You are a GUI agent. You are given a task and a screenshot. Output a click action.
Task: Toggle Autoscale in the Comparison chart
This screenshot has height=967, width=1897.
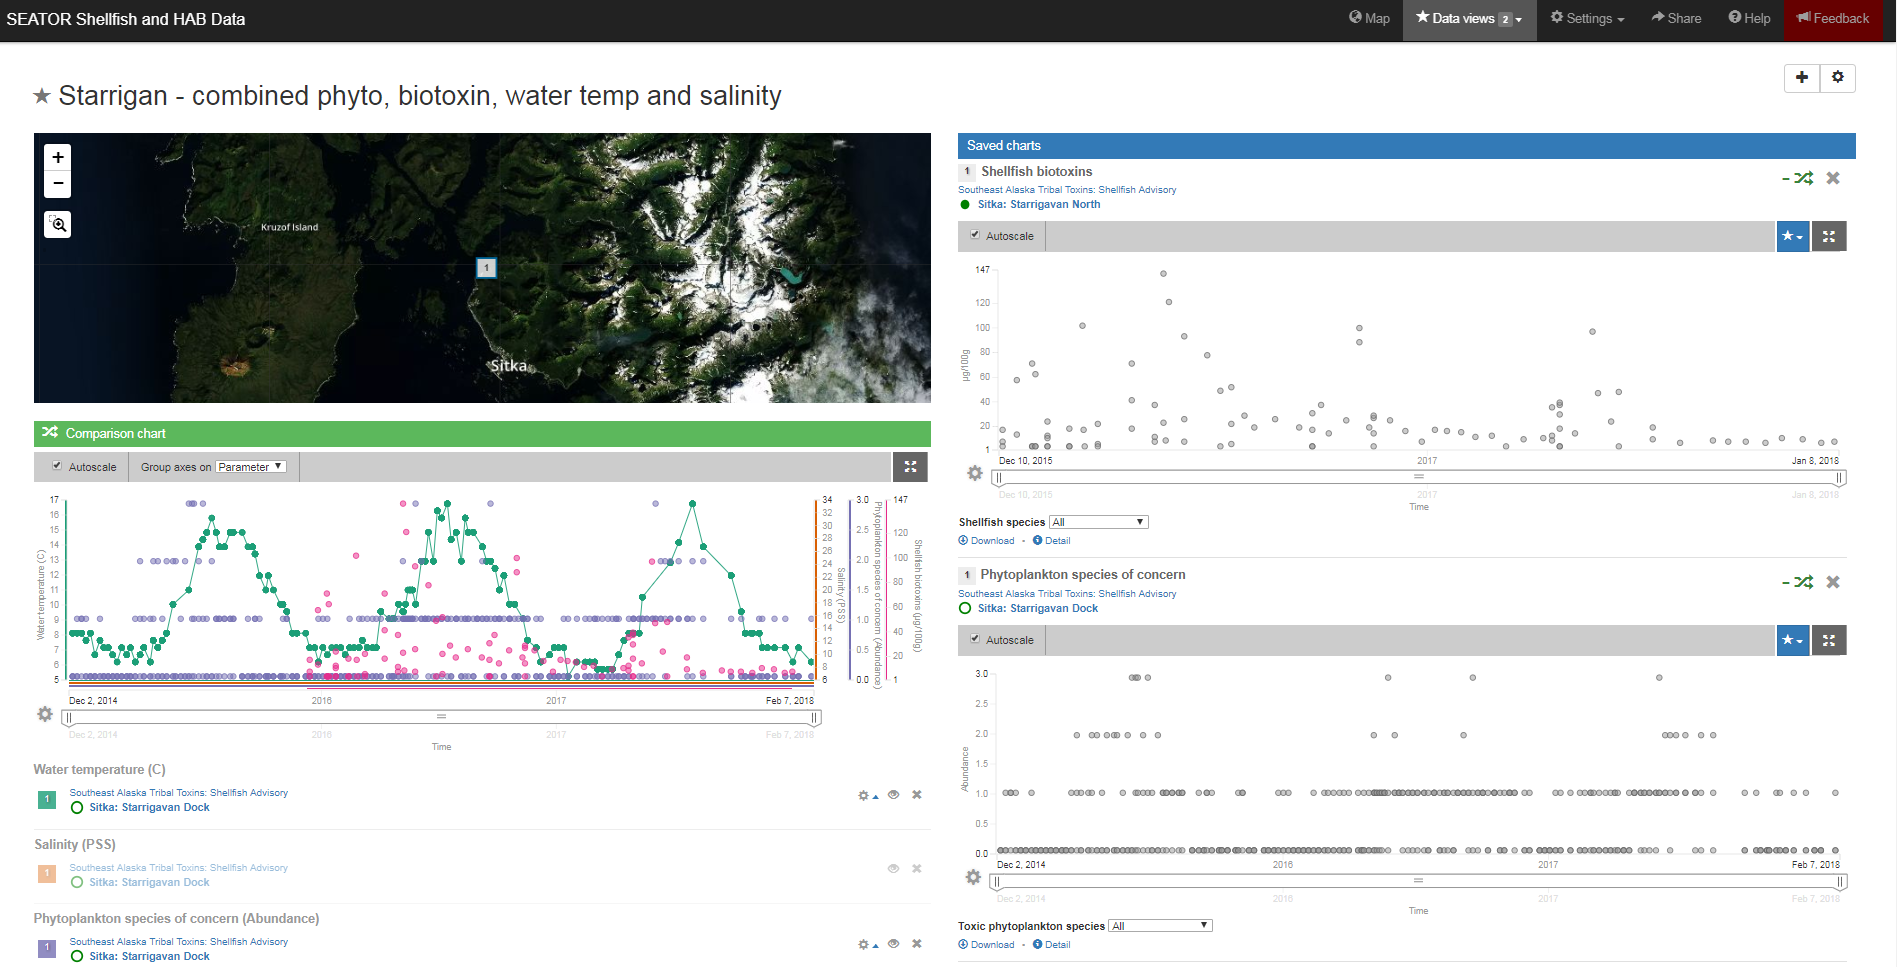tap(58, 466)
